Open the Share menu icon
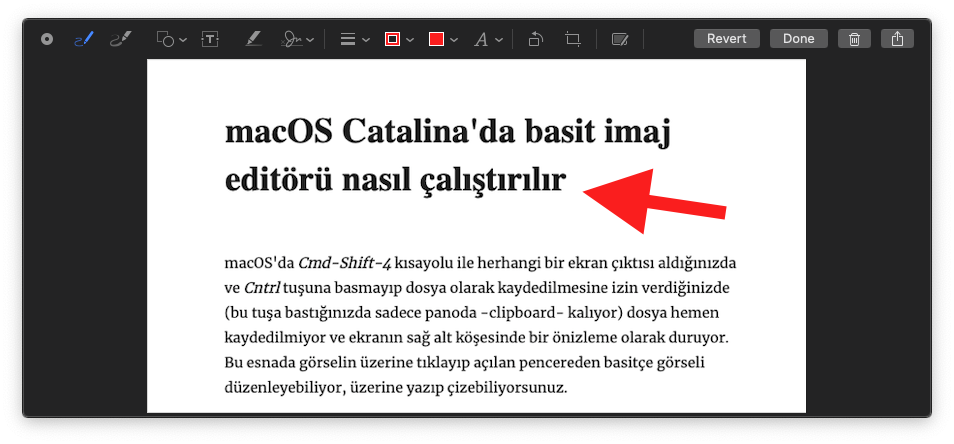This screenshot has width=954, height=444. 897,39
